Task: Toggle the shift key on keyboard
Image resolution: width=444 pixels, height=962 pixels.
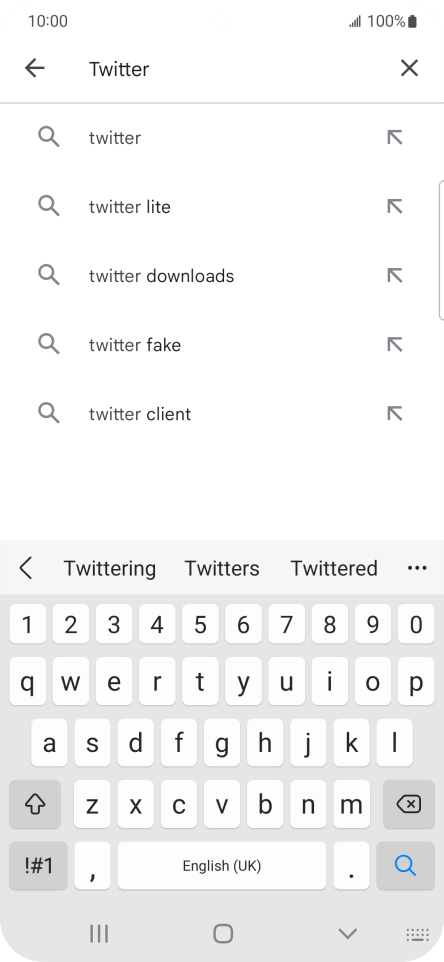Action: 35,804
